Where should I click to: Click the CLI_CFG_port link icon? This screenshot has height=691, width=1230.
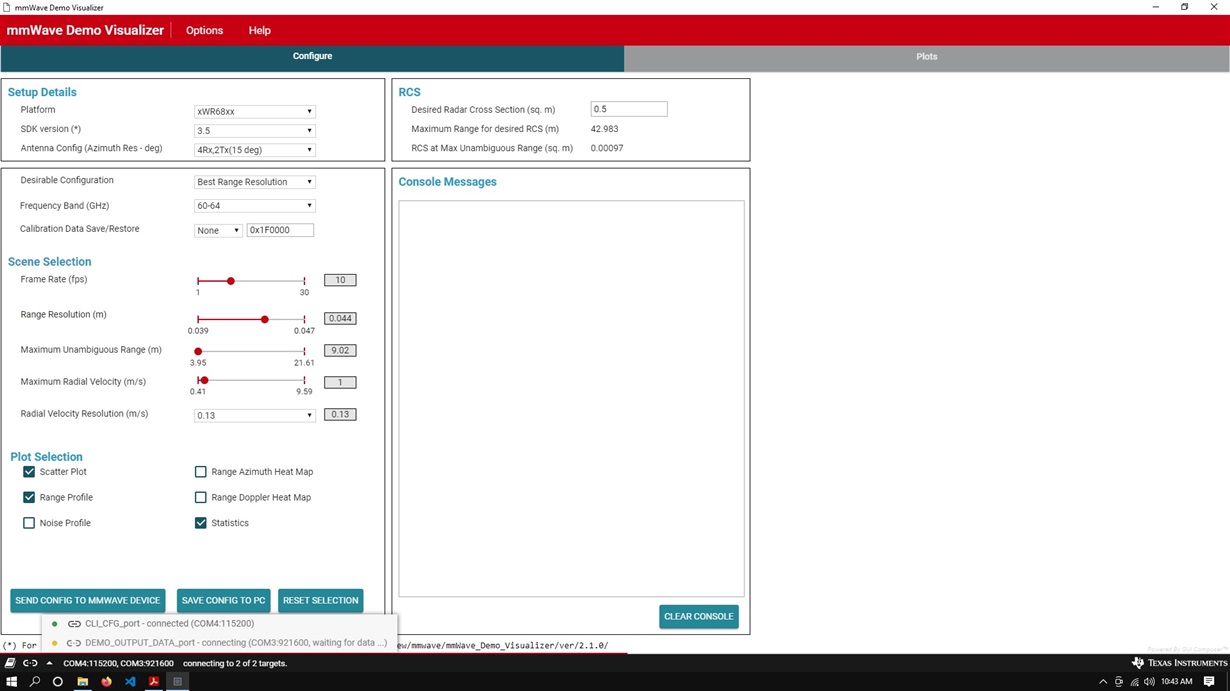coord(74,624)
